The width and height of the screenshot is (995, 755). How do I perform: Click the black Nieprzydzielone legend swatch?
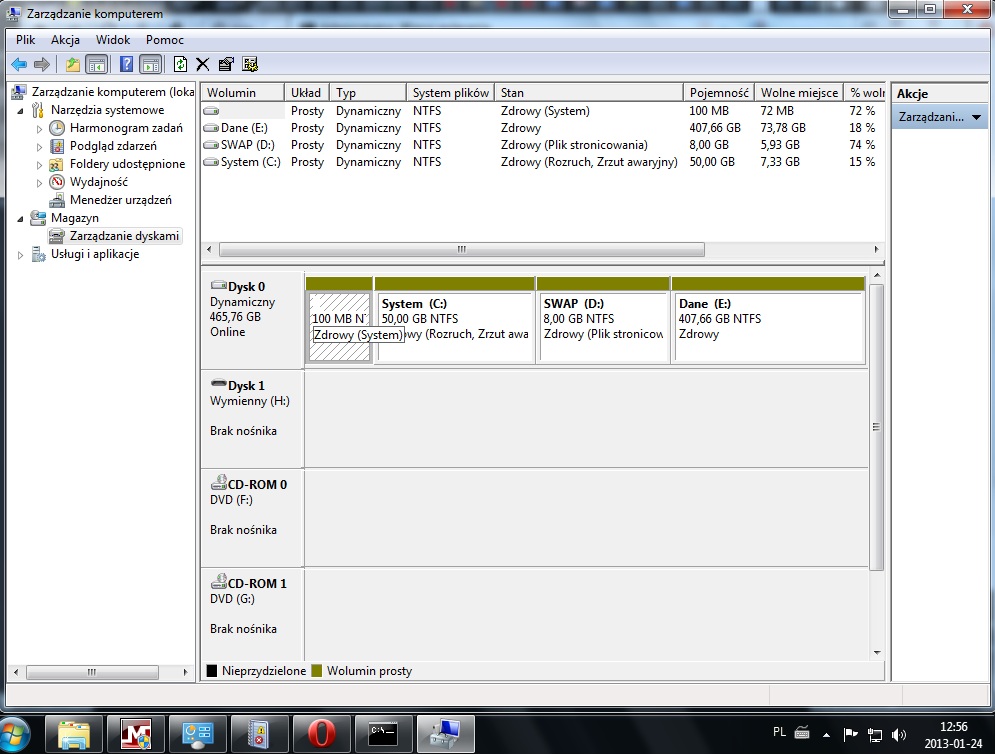click(x=212, y=671)
